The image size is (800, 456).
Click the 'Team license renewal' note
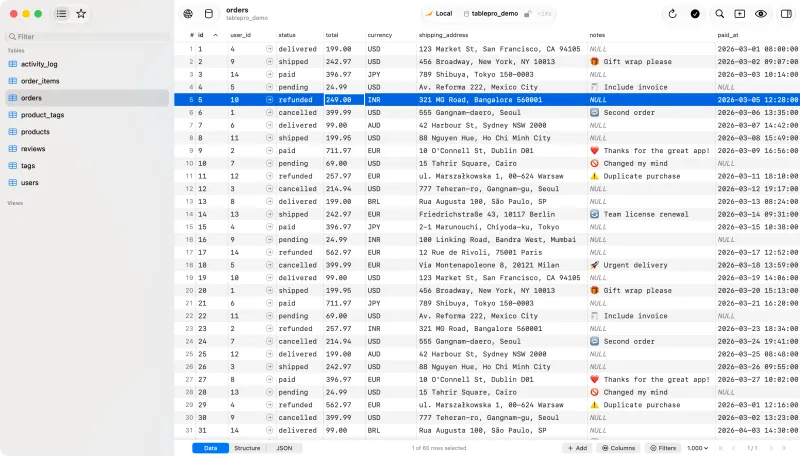click(646, 214)
